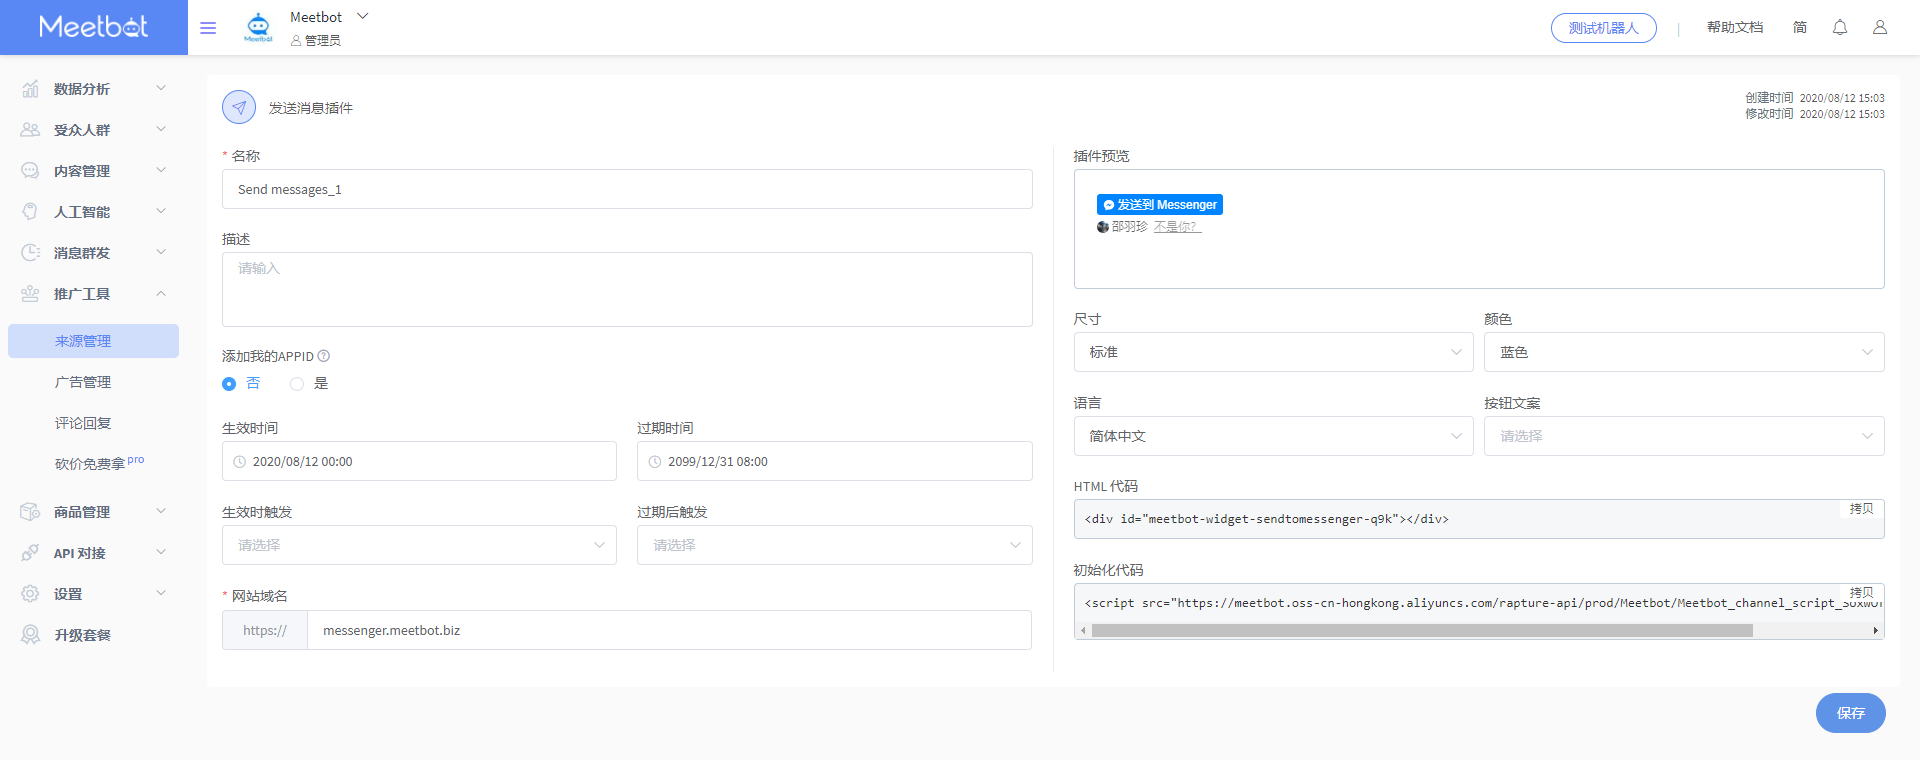Click the 商品管理 package icon
Image resolution: width=1920 pixels, height=760 pixels.
click(x=30, y=512)
